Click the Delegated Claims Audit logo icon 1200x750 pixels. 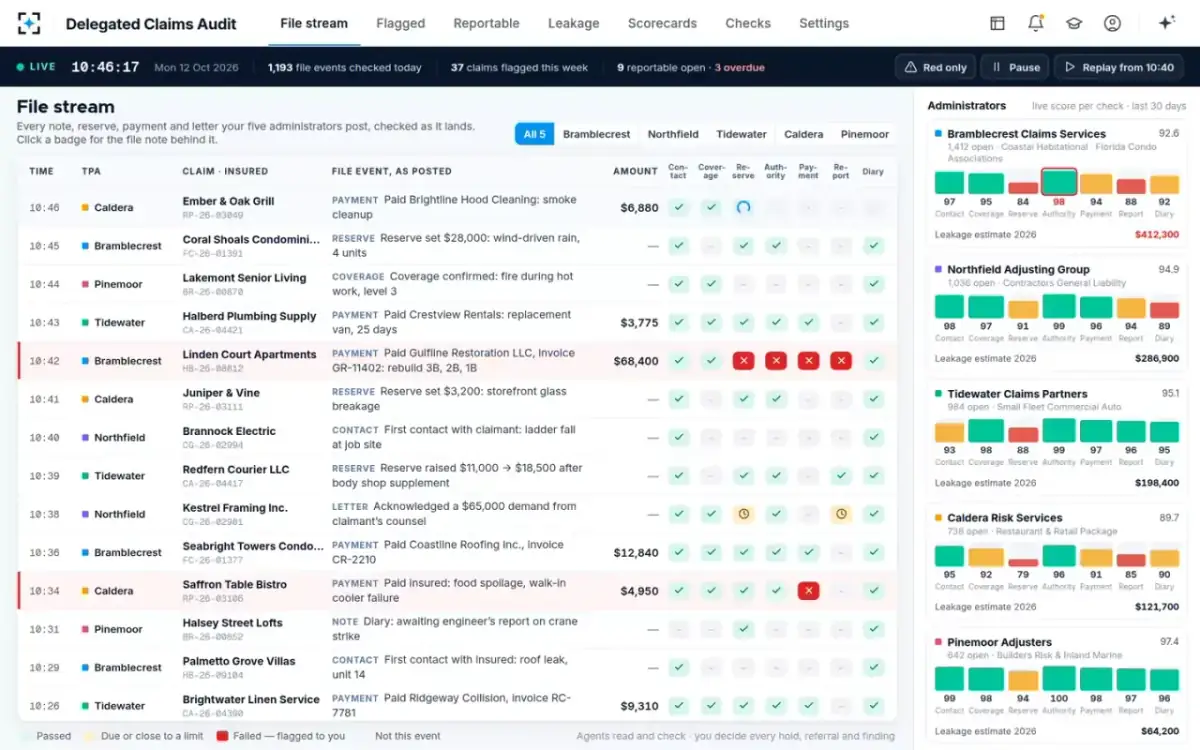point(29,23)
